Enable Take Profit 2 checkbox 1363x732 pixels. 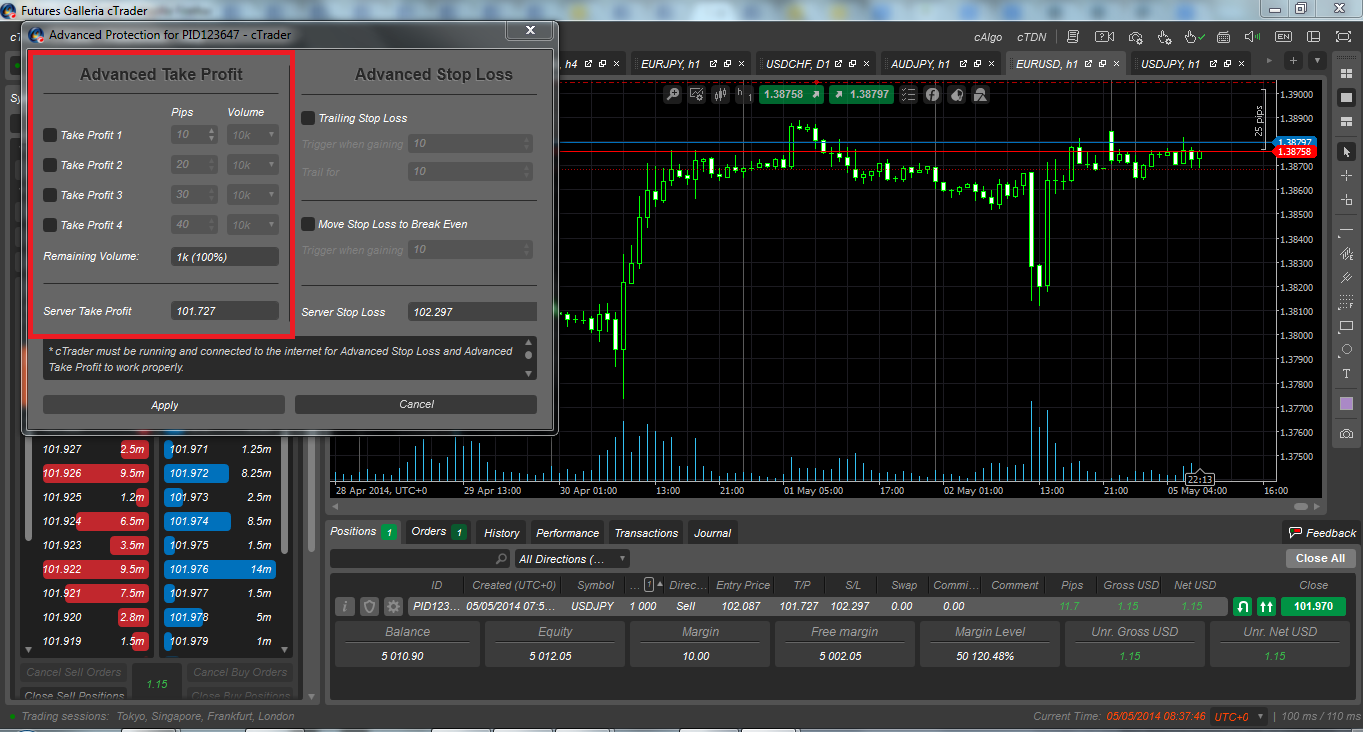50,165
